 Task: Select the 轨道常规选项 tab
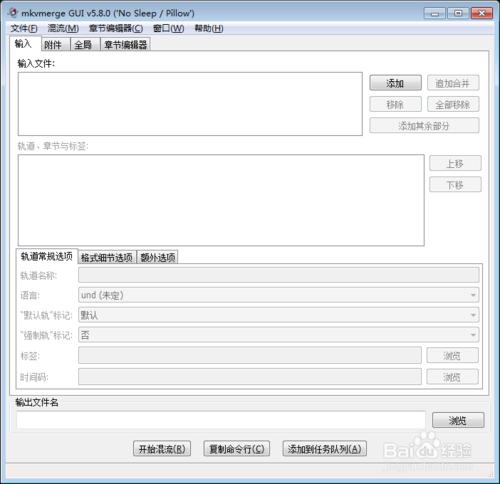[47, 256]
